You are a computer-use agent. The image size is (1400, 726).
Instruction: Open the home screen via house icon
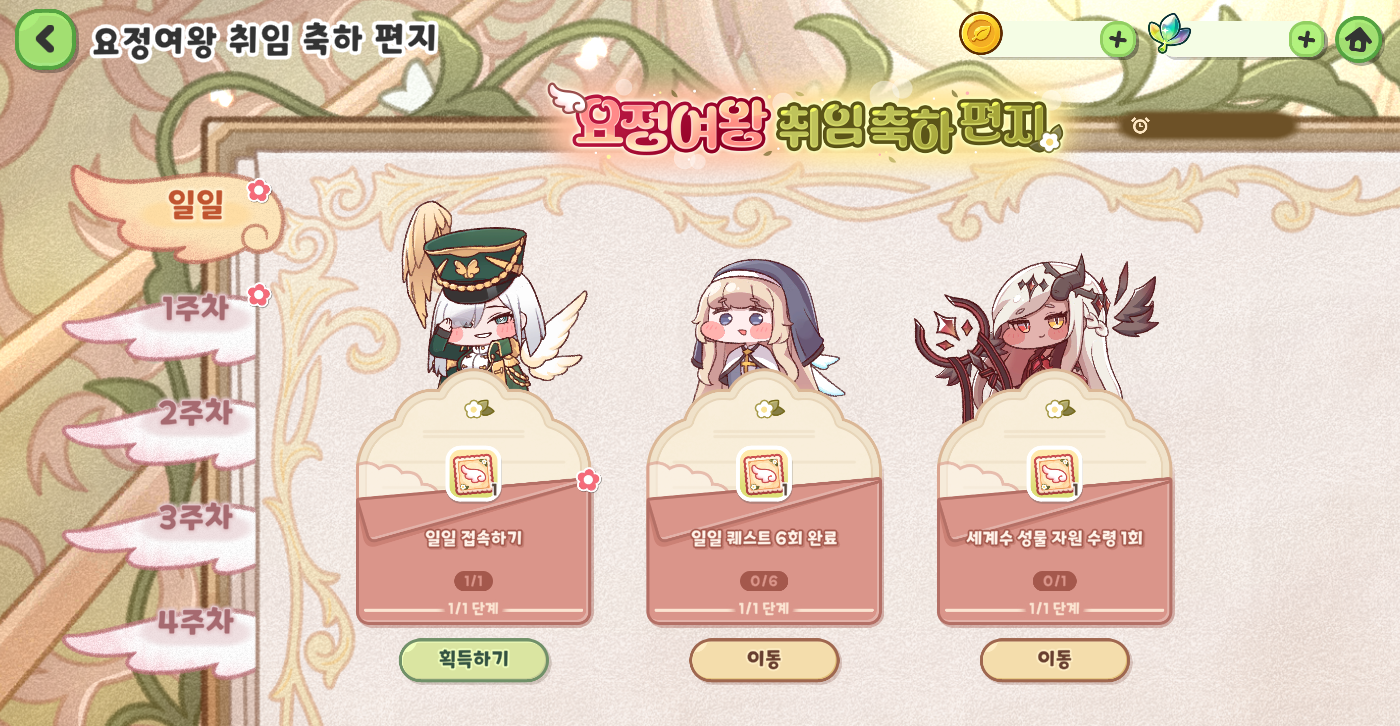[x=1358, y=40]
